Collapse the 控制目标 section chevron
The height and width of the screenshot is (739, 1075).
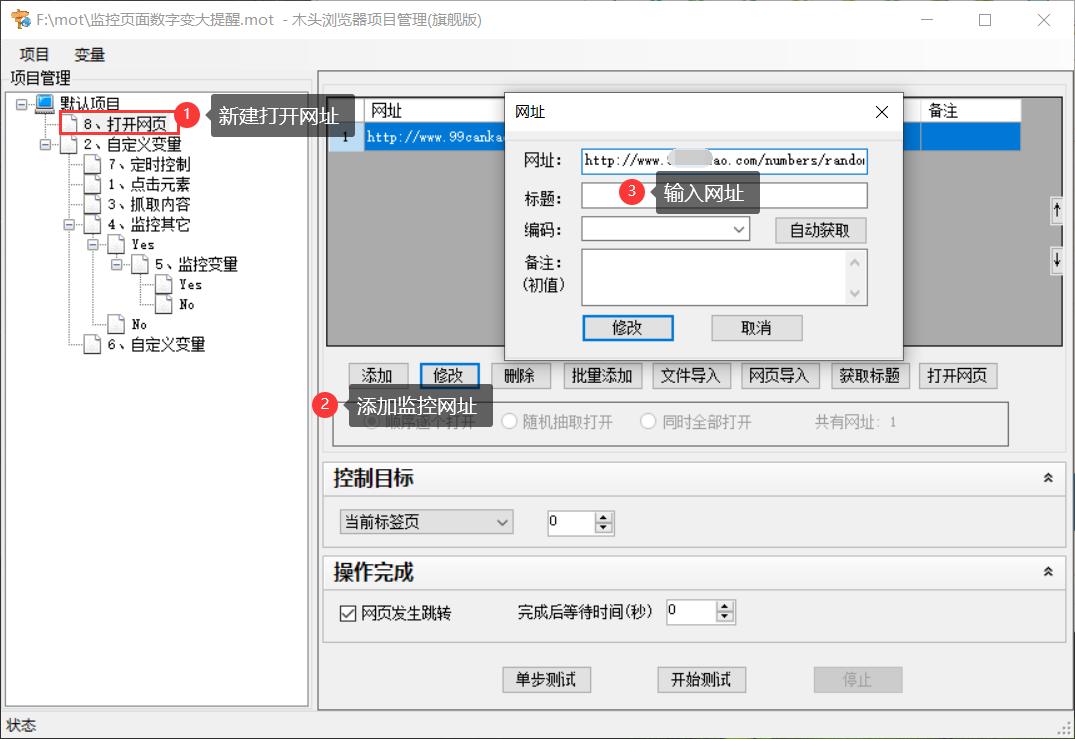tap(1047, 478)
